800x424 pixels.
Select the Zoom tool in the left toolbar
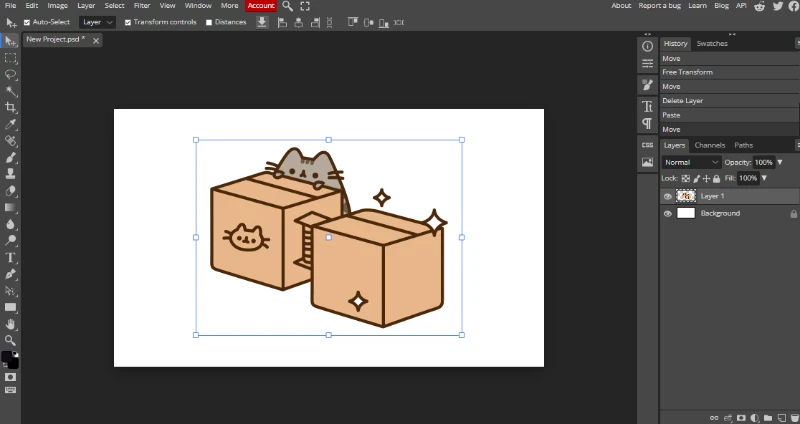(x=10, y=340)
